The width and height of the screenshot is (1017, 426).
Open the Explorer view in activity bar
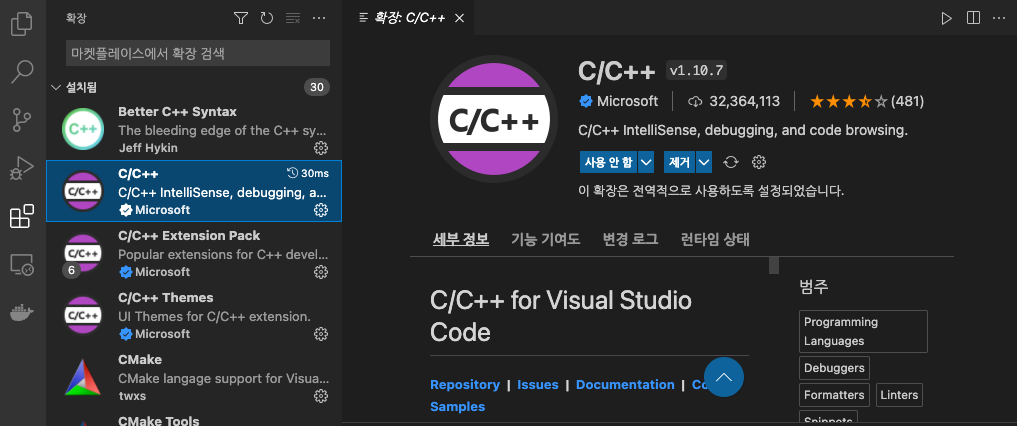click(x=22, y=24)
